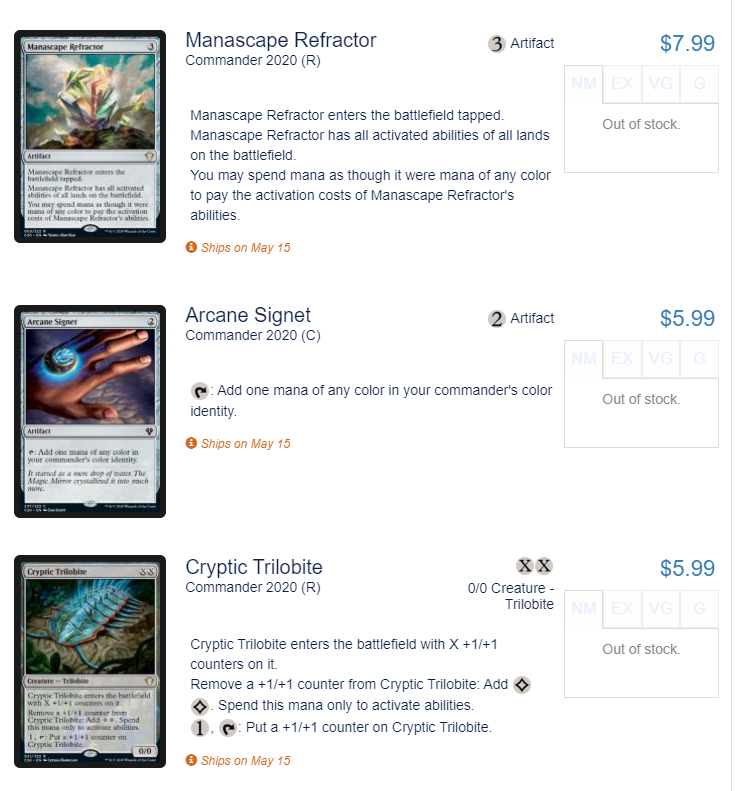Image resolution: width=739 pixels, height=791 pixels.
Task: Click the info icon beside Arcane Signet's ship date
Action: click(191, 443)
